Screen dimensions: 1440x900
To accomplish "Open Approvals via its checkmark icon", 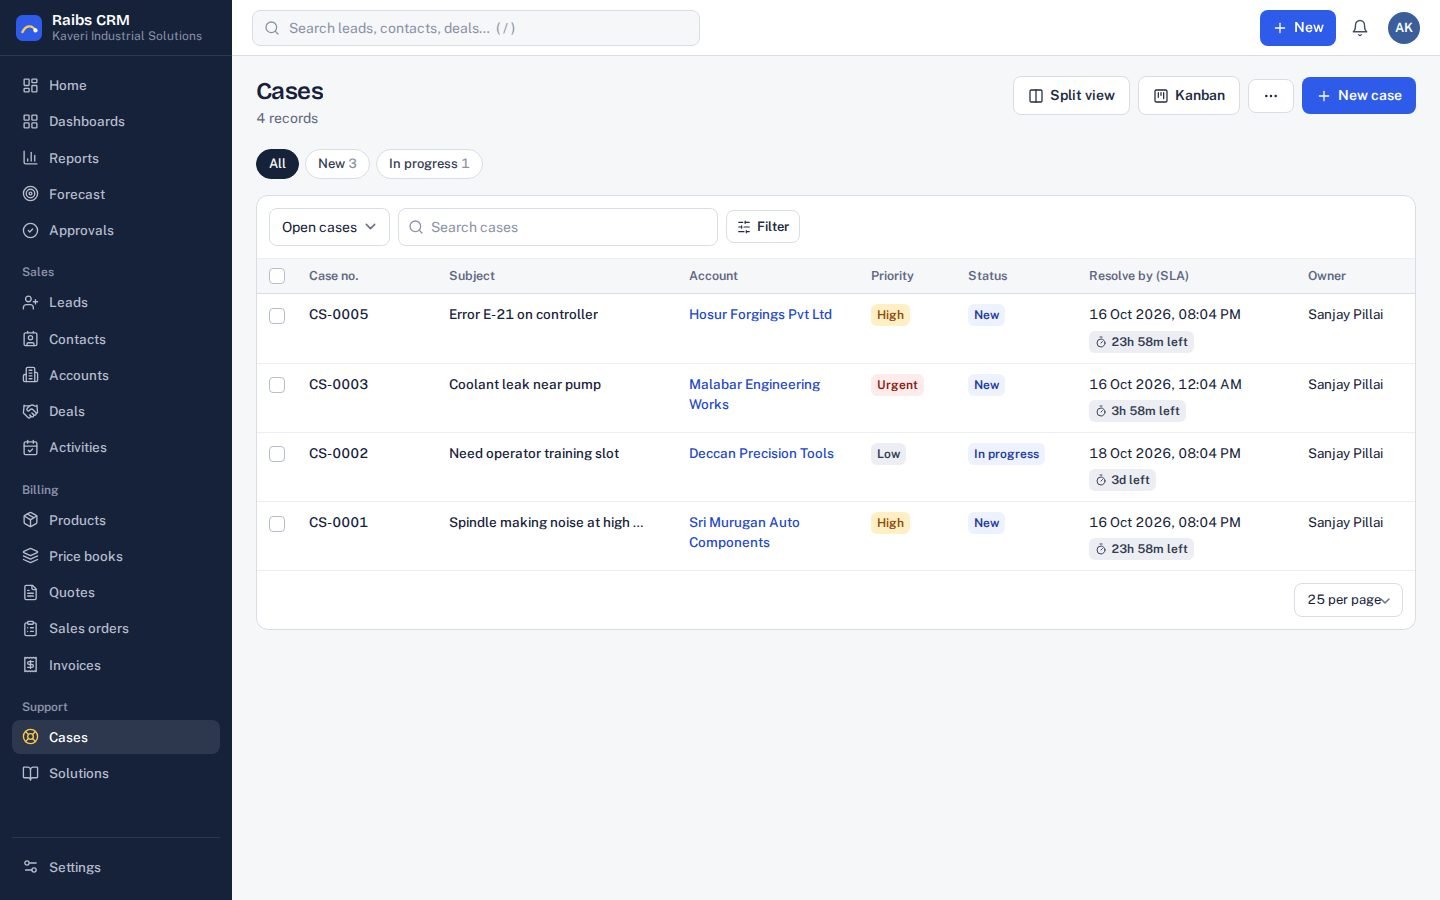I will click(31, 230).
